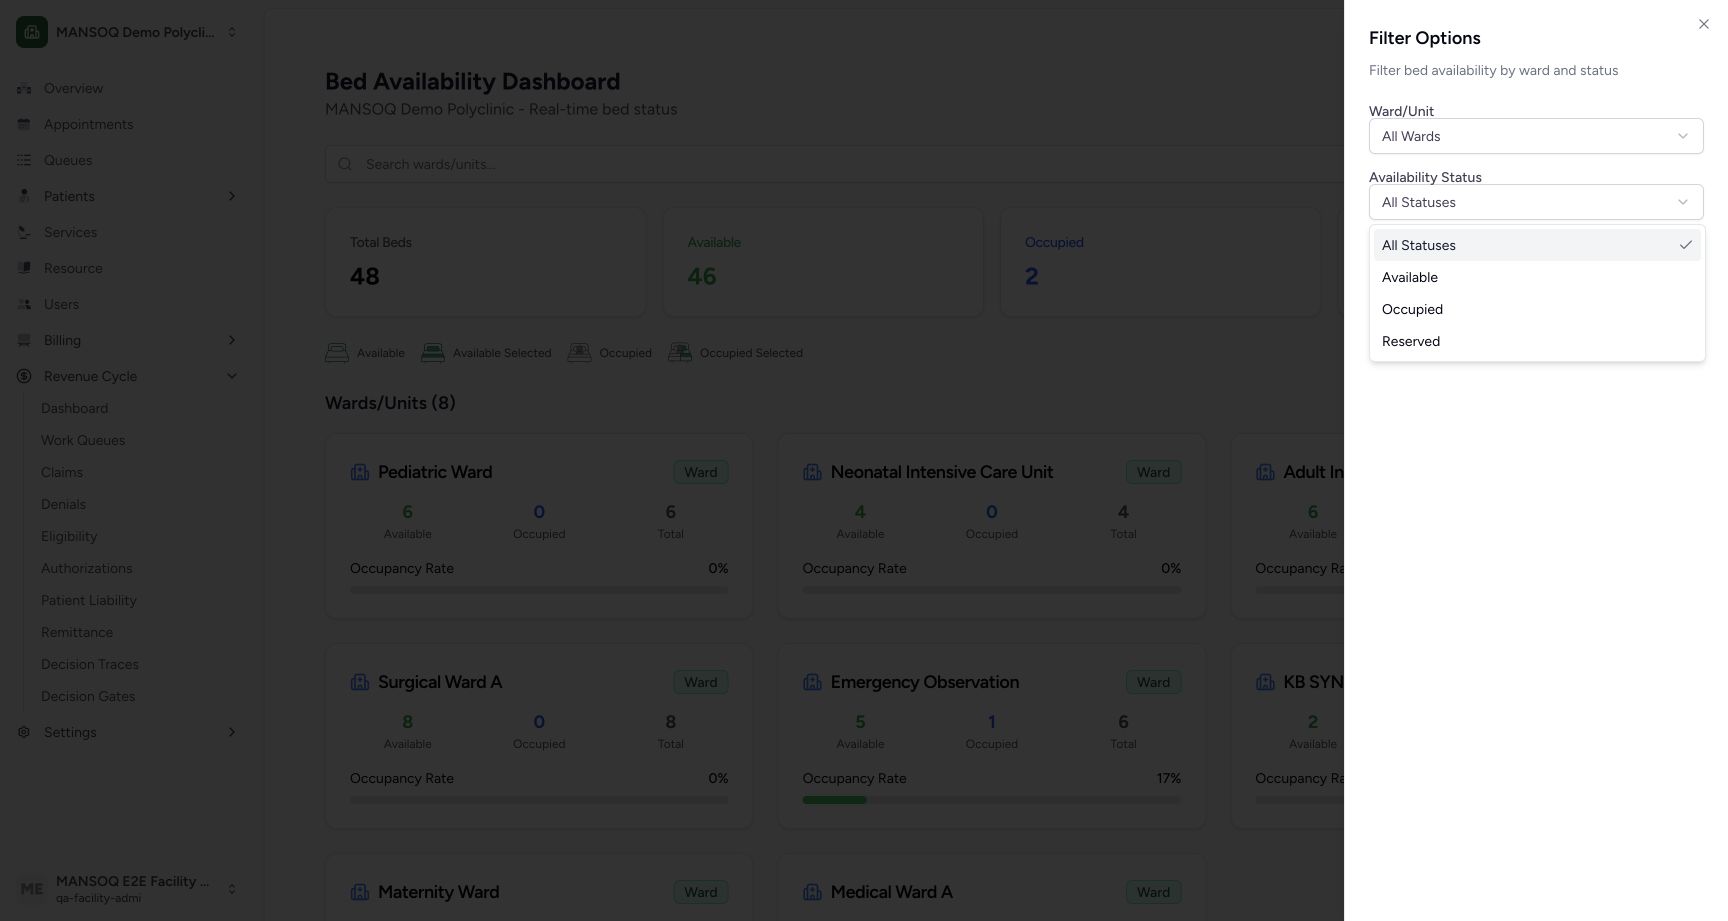The height and width of the screenshot is (921, 1728).
Task: Navigate to Eligibility
Action: [x=69, y=536]
